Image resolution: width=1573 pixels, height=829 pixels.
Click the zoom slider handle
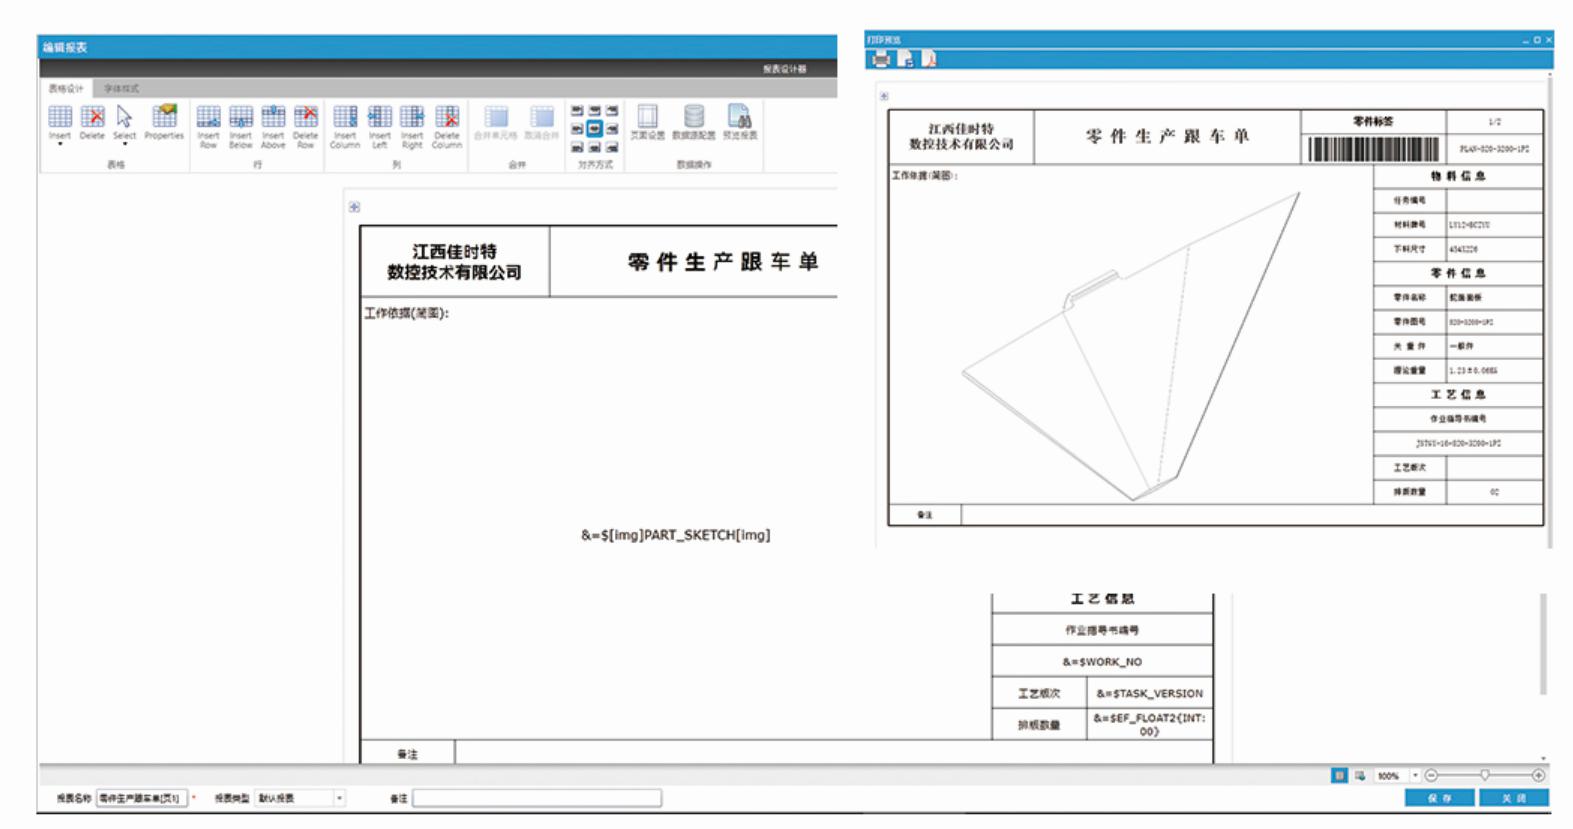[x=1485, y=775]
